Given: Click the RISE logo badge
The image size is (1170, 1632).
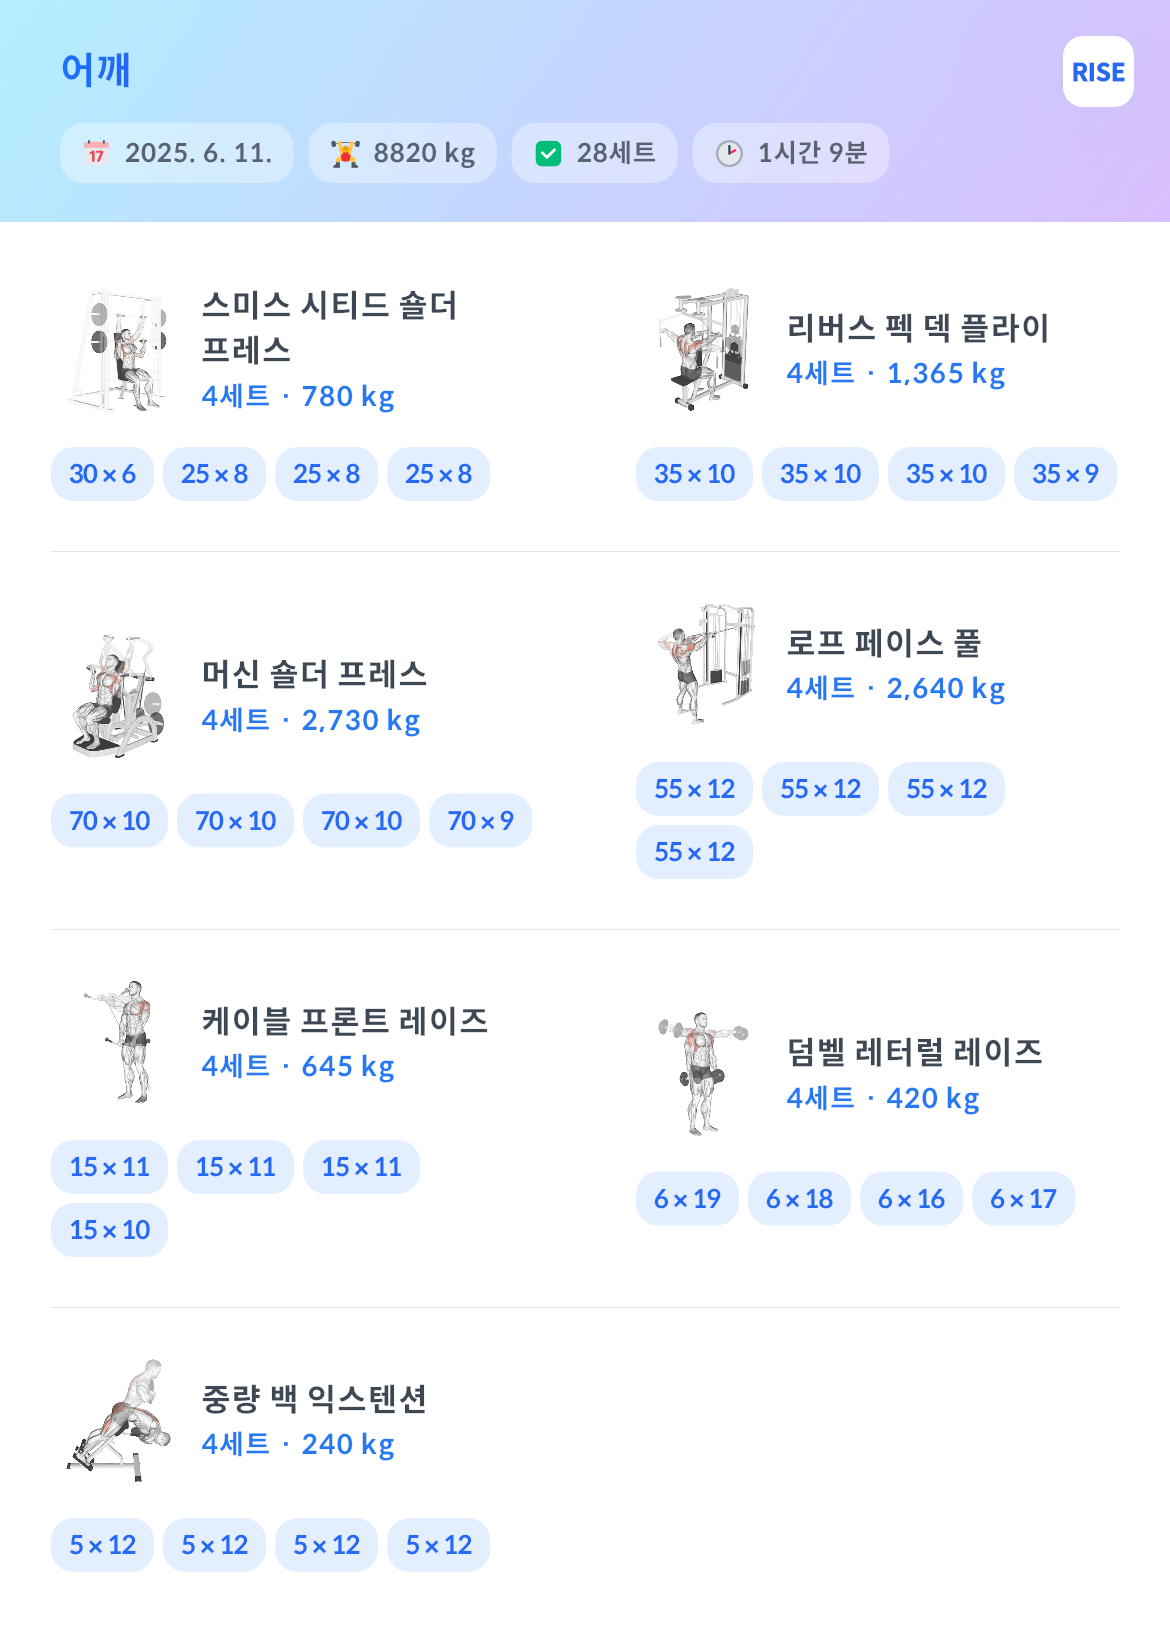Looking at the screenshot, I should point(1098,72).
